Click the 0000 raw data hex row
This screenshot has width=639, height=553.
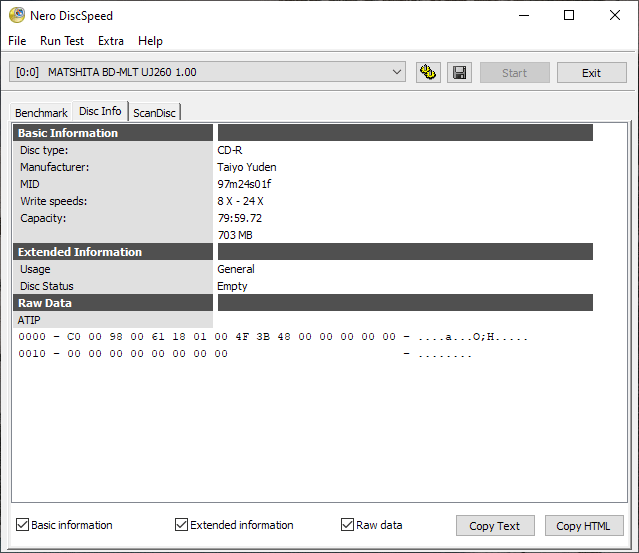pyautogui.click(x=273, y=337)
